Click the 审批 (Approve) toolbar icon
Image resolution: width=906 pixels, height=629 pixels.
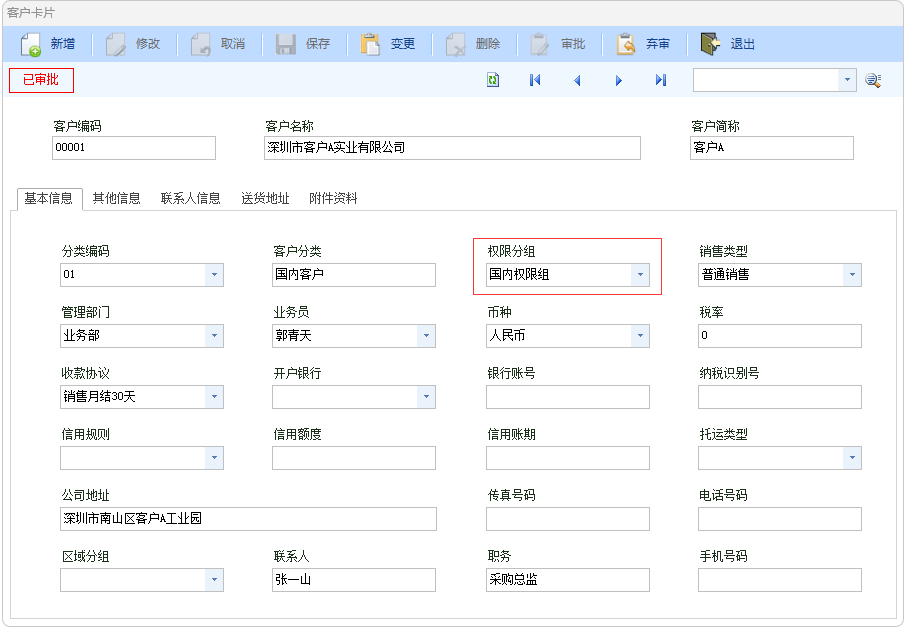[x=540, y=44]
